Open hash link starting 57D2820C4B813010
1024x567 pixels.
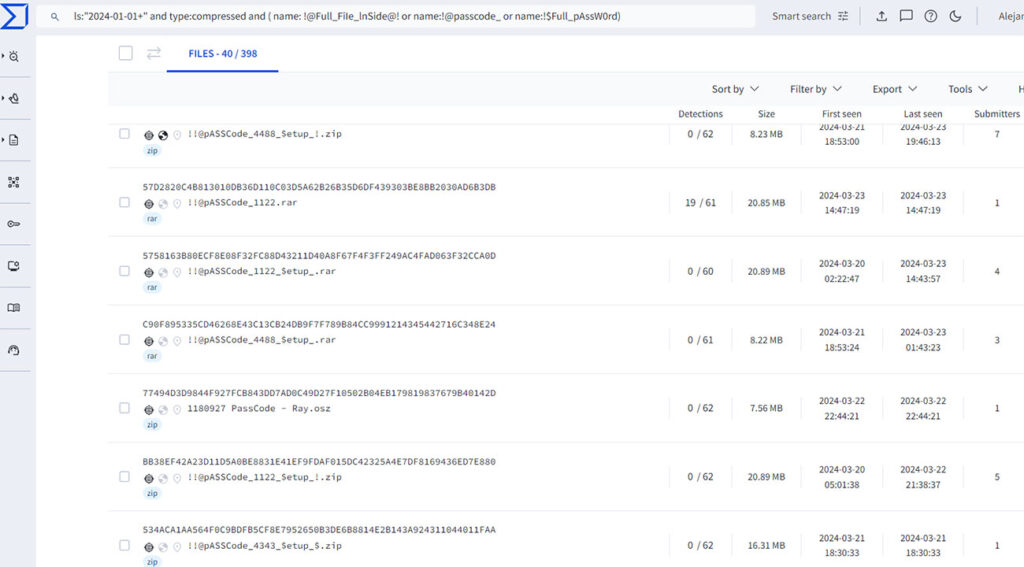tap(319, 187)
